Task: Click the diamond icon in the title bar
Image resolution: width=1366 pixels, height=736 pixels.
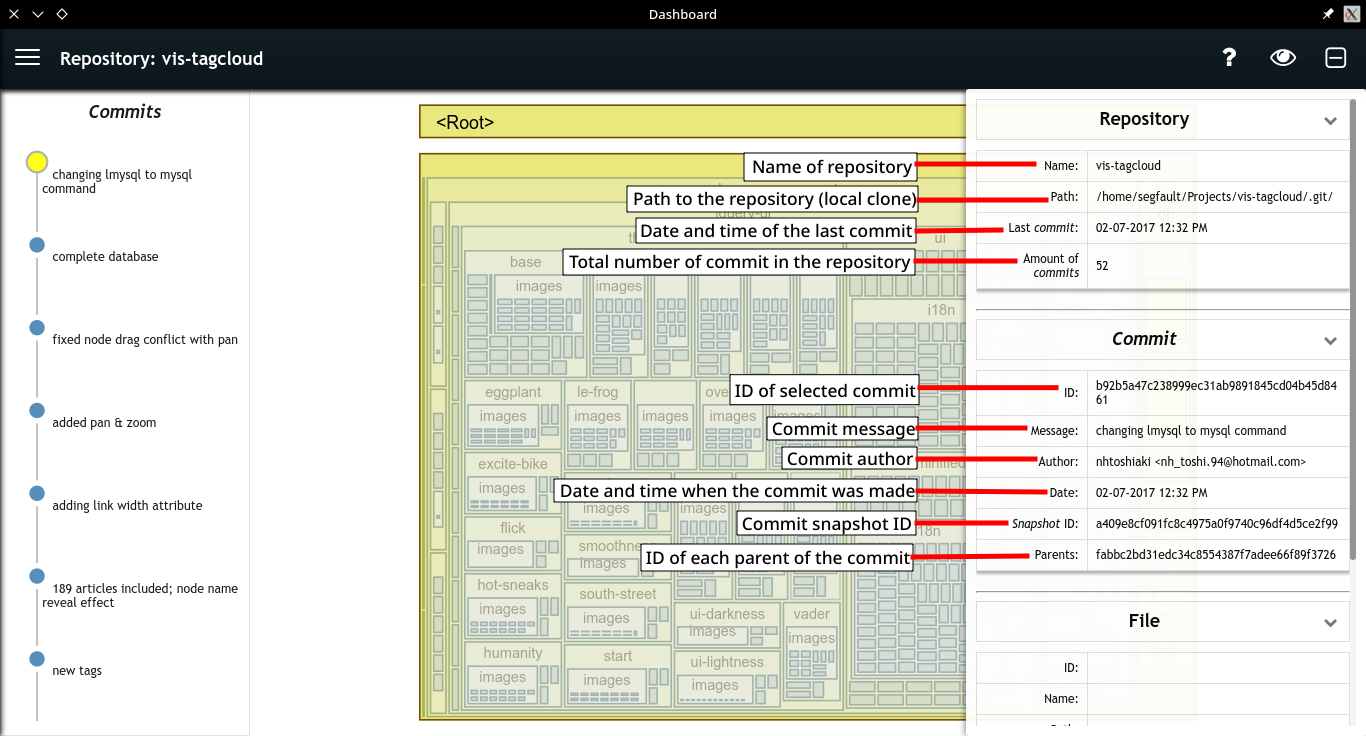Action: (61, 14)
